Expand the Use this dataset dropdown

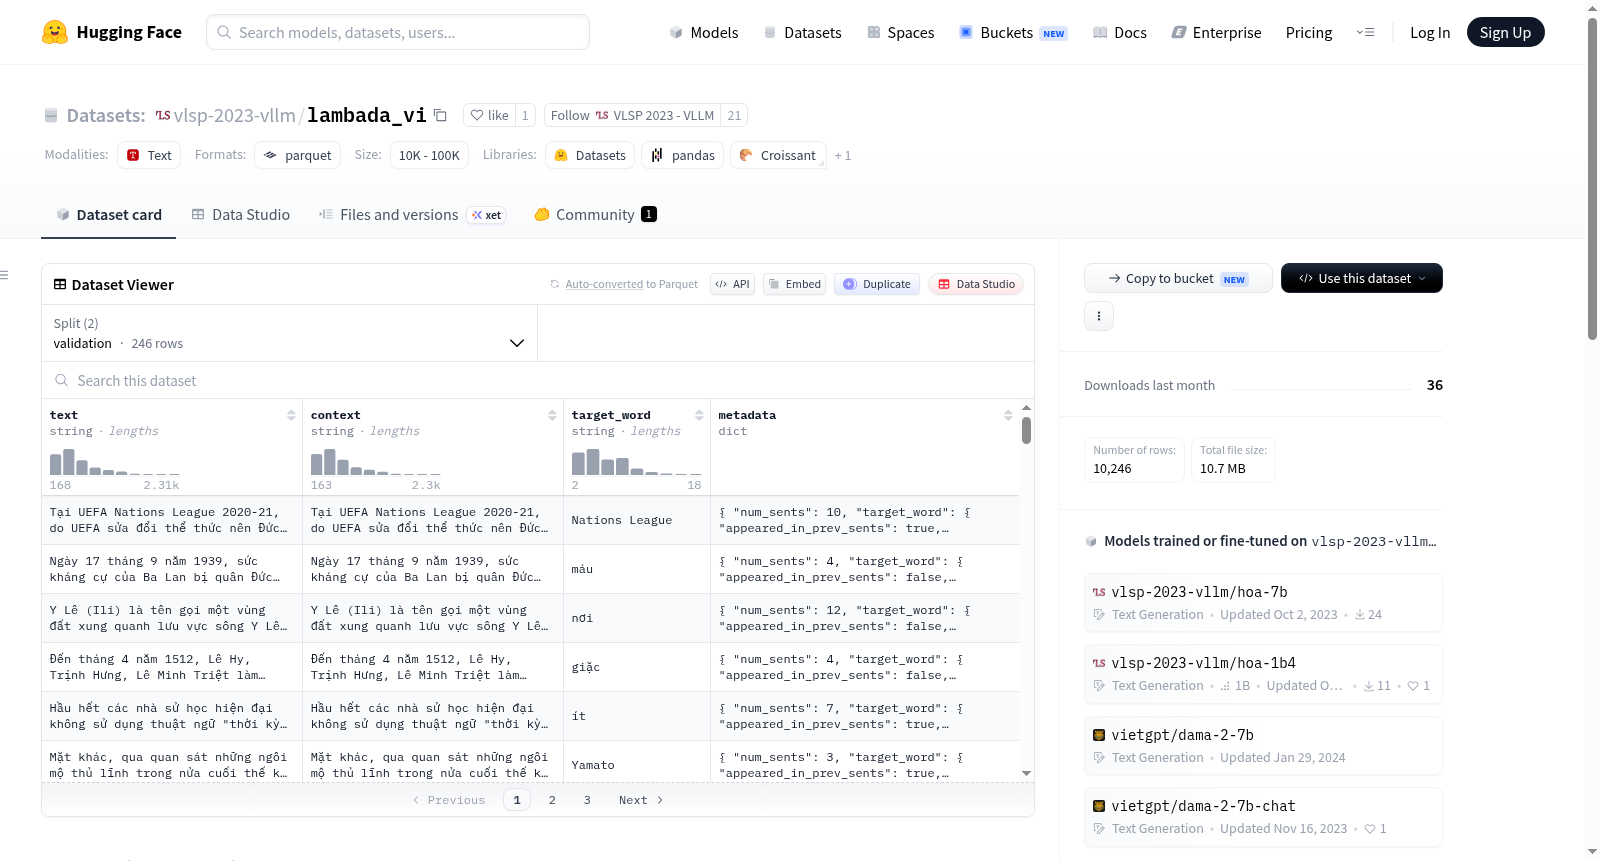[1361, 278]
